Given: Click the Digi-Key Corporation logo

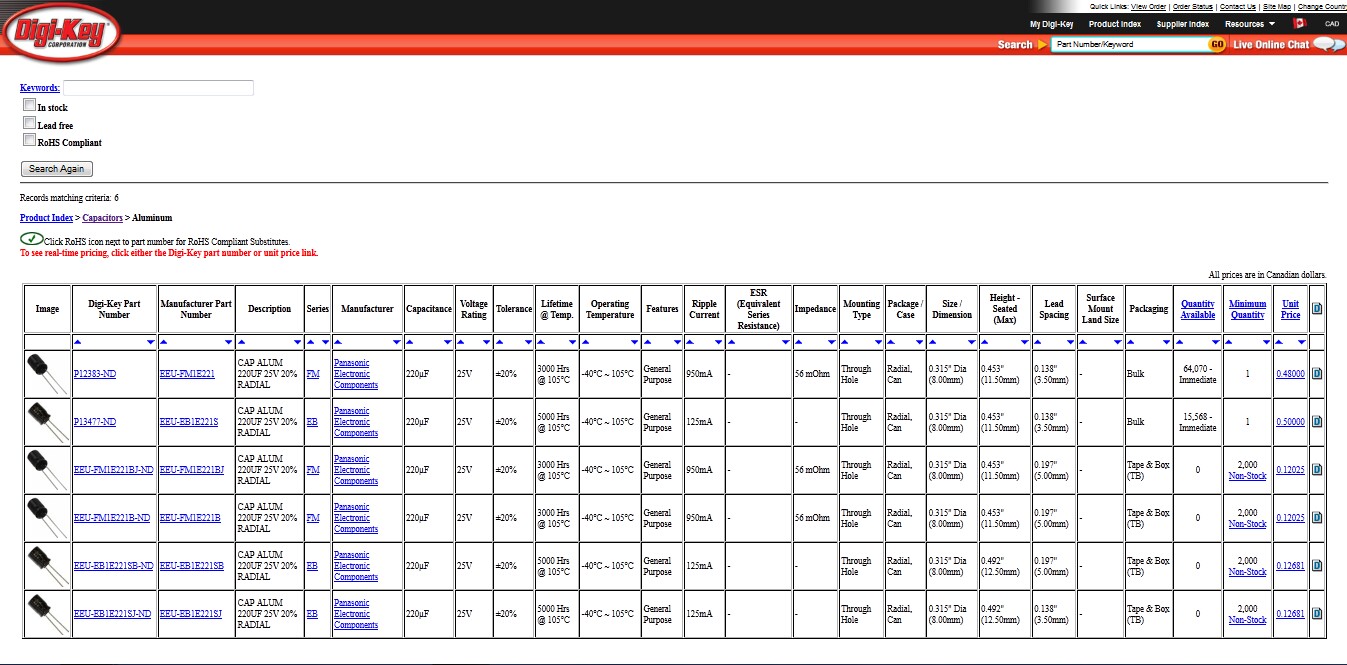Looking at the screenshot, I should click(62, 31).
